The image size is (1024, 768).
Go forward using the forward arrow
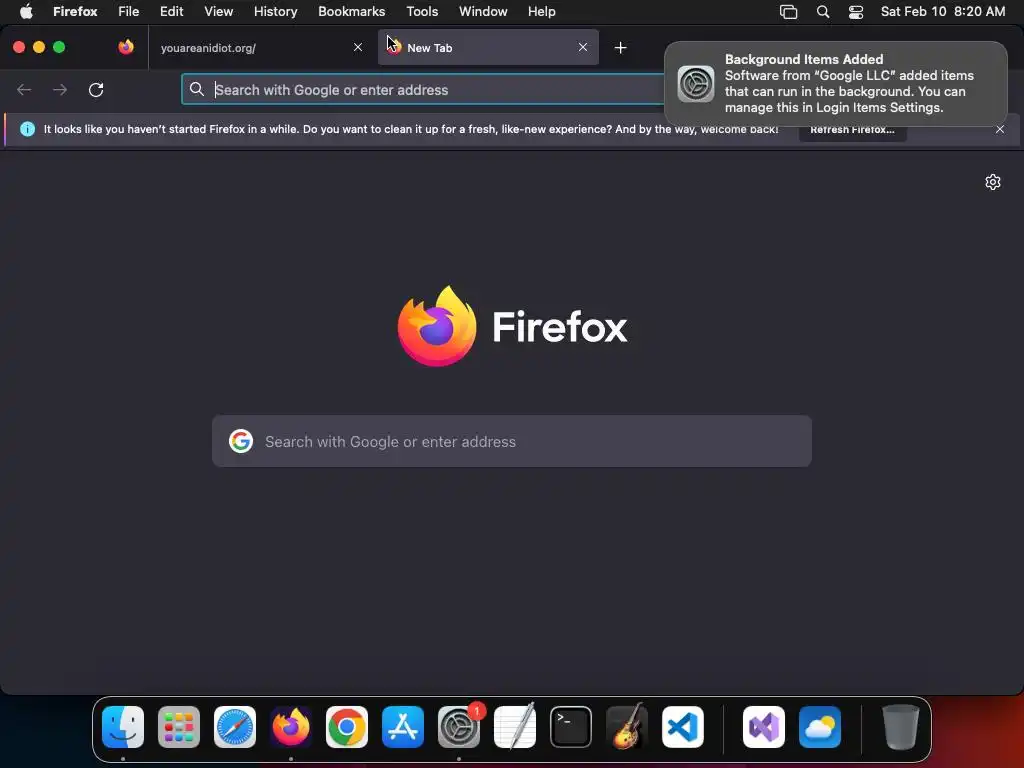click(60, 89)
